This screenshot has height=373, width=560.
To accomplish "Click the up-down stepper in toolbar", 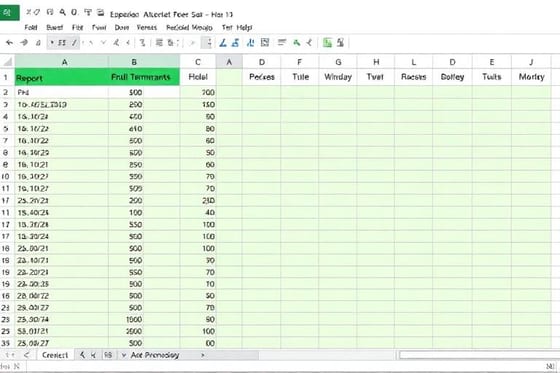I will [209, 43].
